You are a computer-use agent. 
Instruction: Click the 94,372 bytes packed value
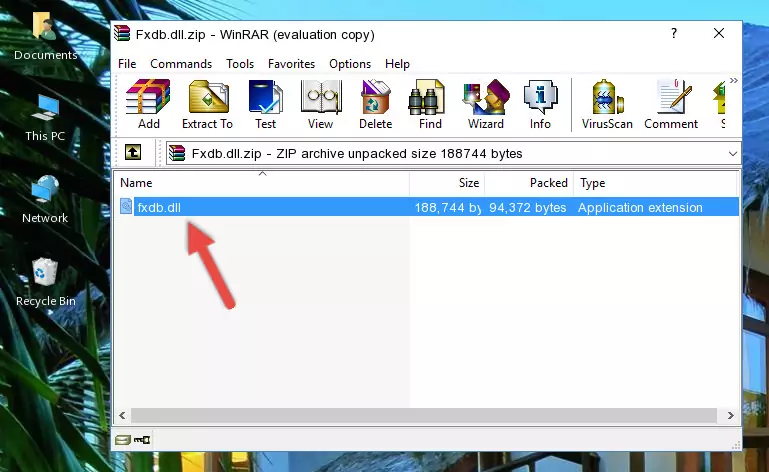pos(527,208)
